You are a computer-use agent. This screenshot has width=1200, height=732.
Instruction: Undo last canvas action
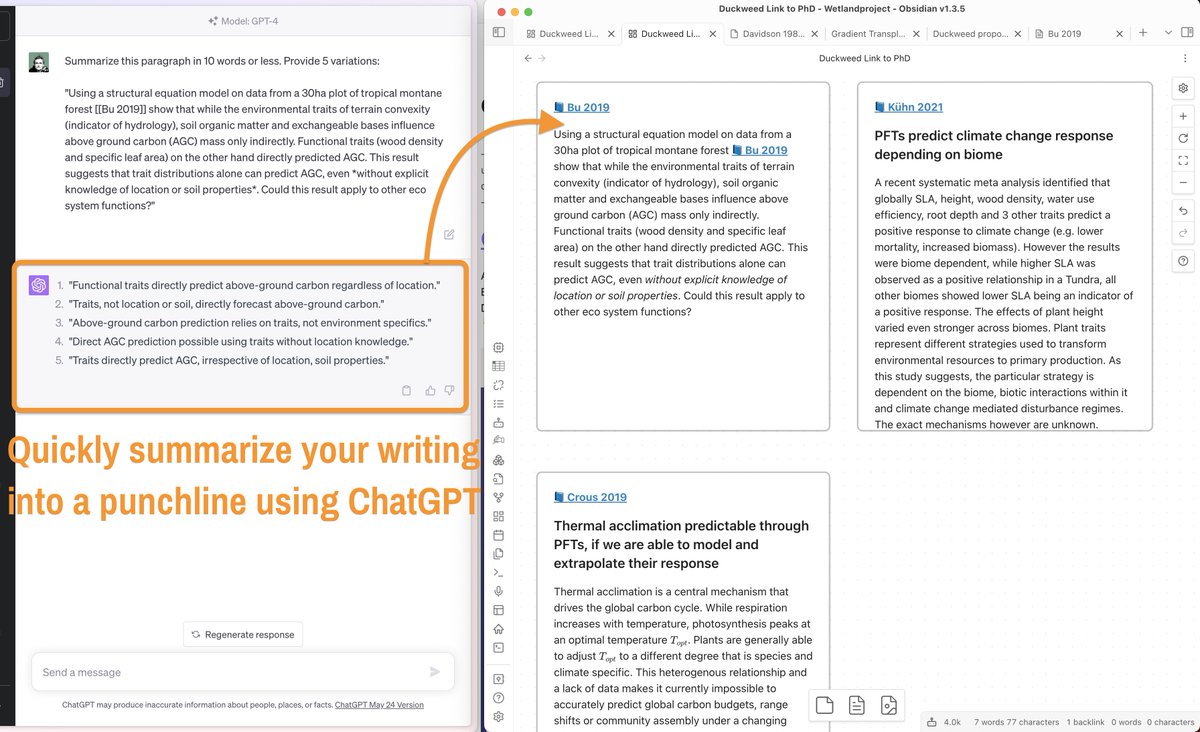(1183, 211)
